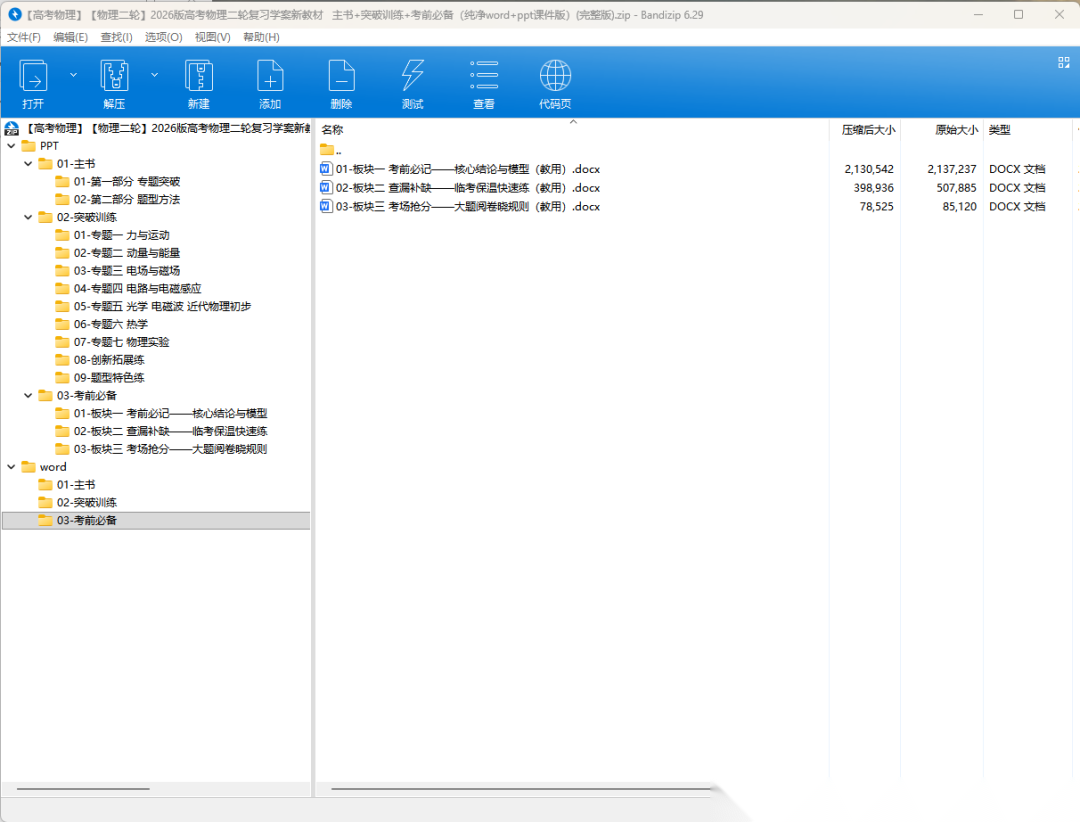1080x822 pixels.
Task: Click the 查看 (View) list icon
Action: 484,77
